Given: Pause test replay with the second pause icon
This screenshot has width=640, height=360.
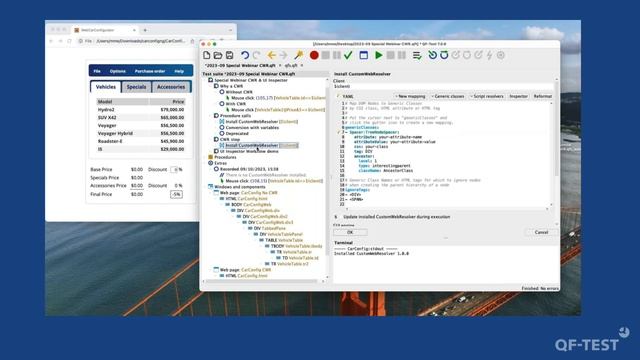Looking at the screenshot, I should point(402,55).
